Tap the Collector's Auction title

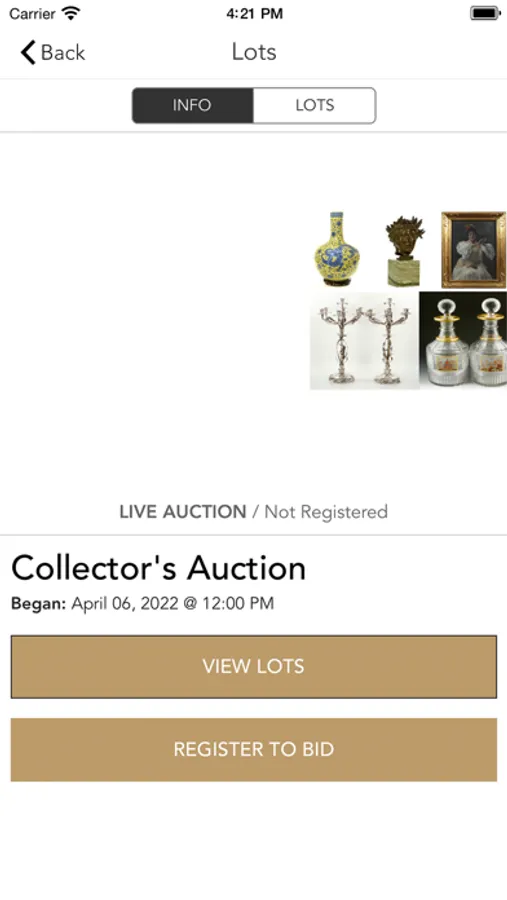pyautogui.click(x=158, y=568)
